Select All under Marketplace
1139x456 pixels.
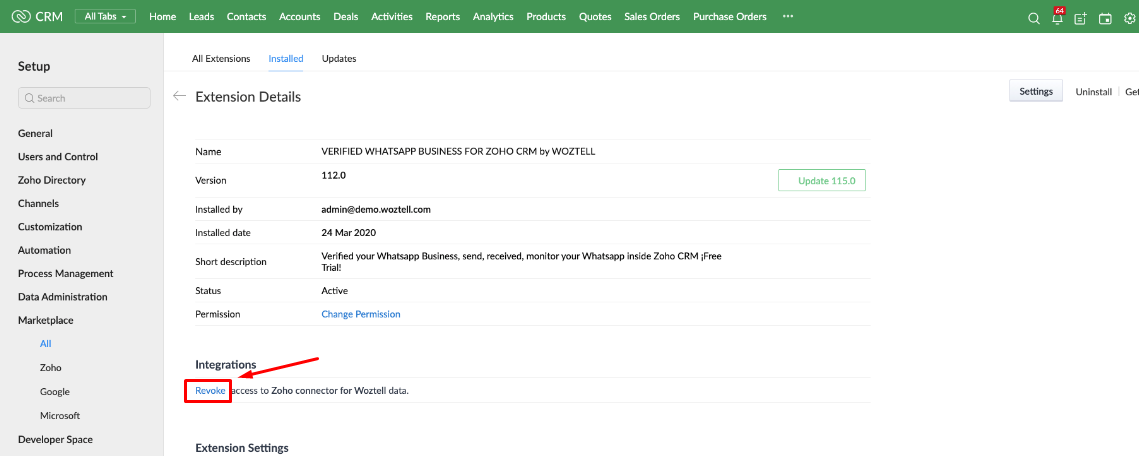click(x=46, y=344)
